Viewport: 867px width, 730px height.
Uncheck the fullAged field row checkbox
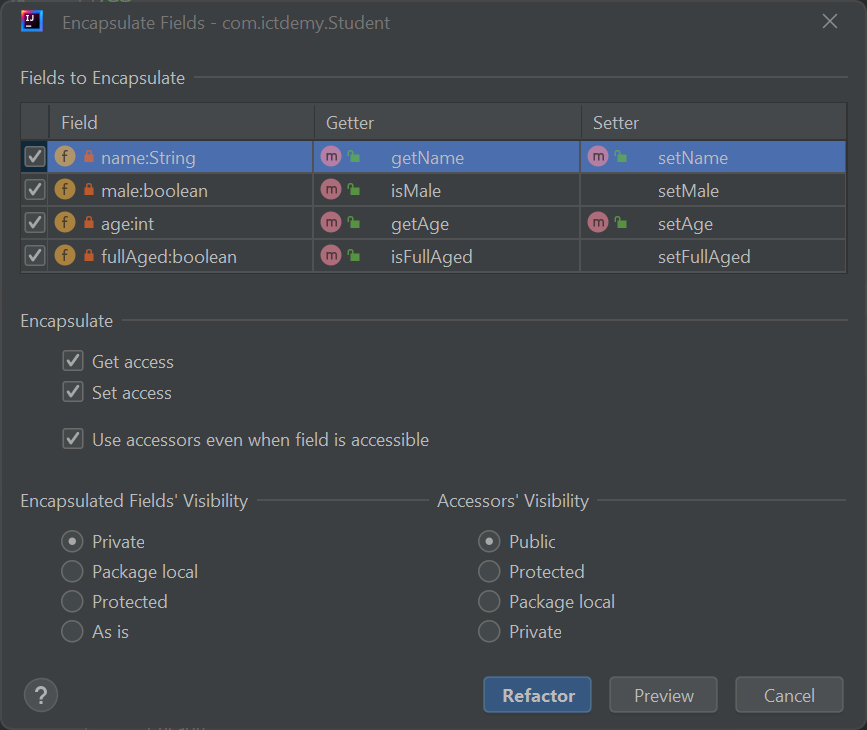34,256
